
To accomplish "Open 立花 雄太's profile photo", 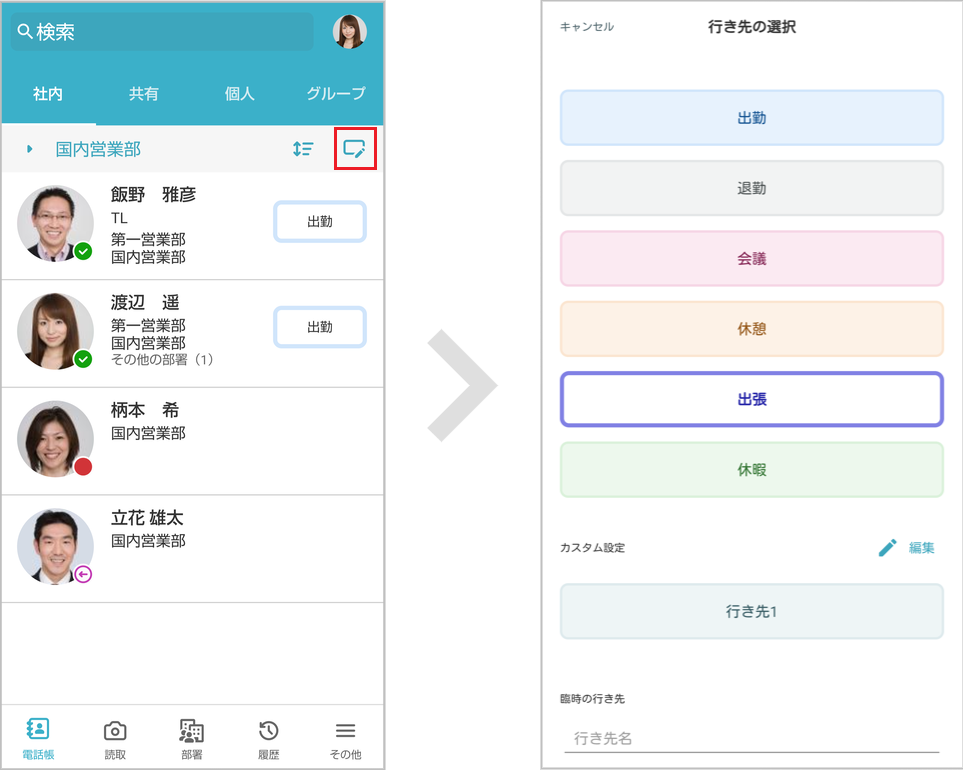I will click(x=55, y=546).
